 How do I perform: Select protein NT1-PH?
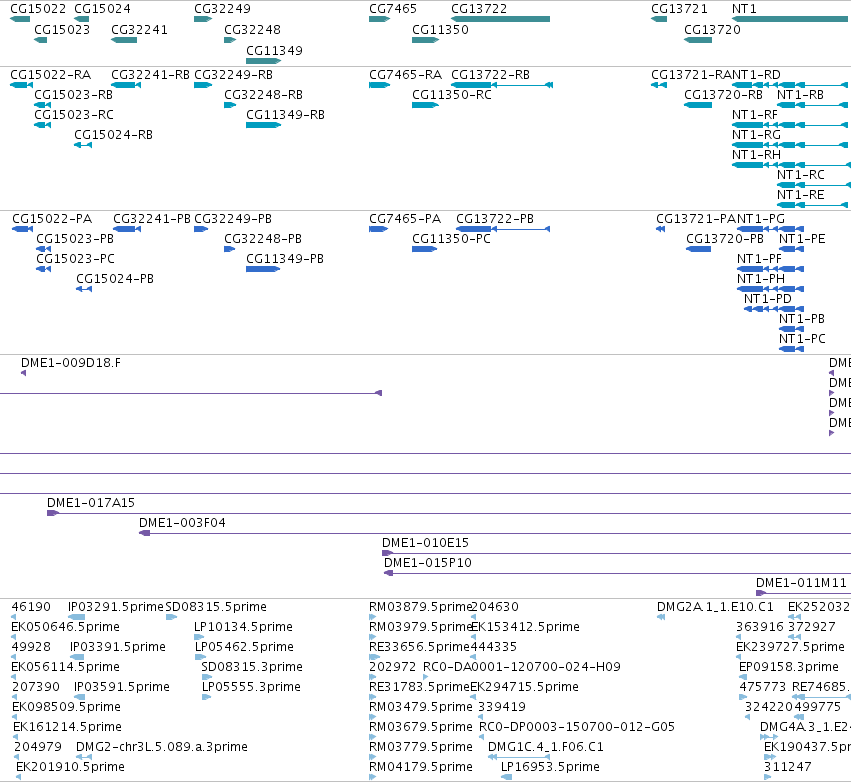(760, 279)
